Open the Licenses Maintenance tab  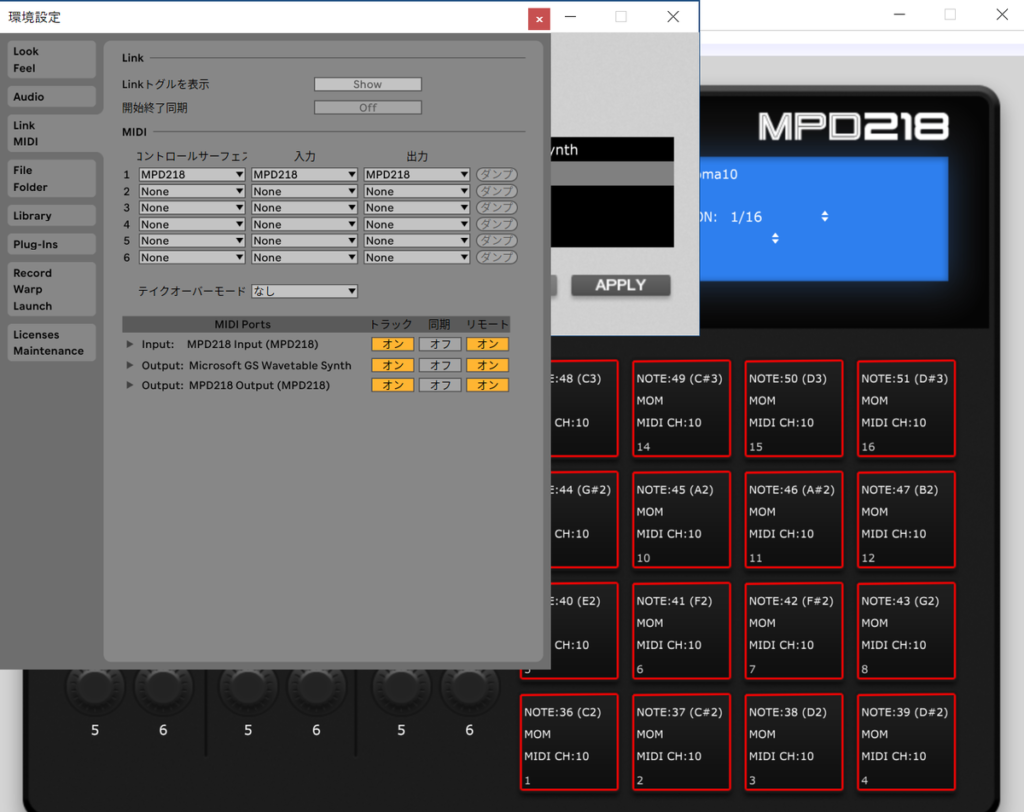coord(52,342)
